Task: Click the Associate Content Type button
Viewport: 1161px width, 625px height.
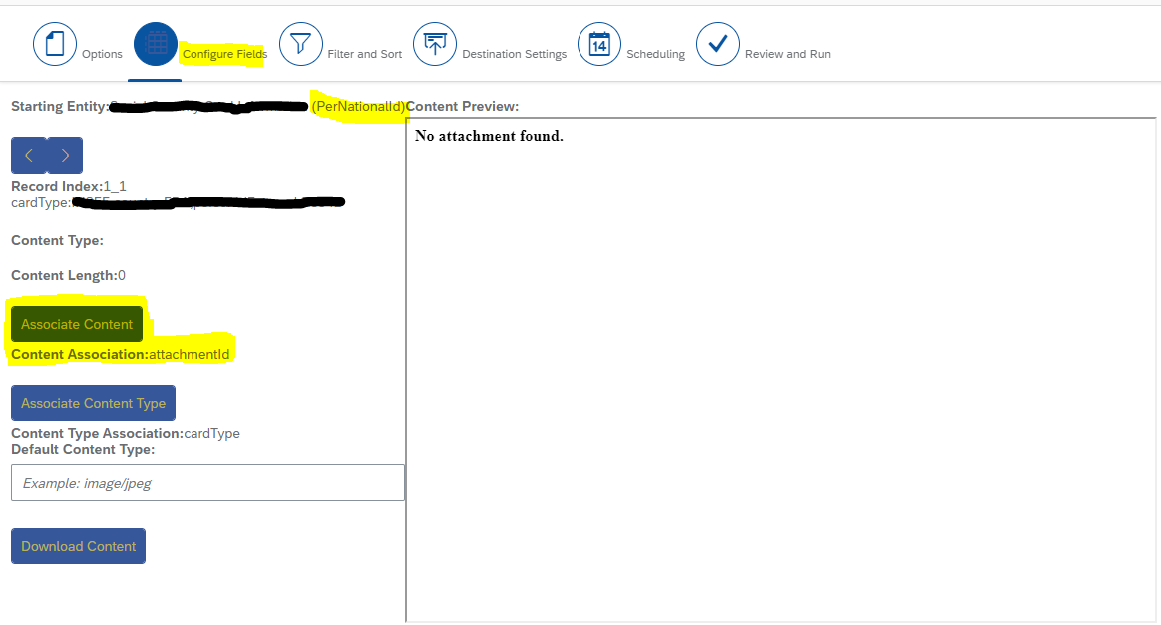Action: point(93,404)
